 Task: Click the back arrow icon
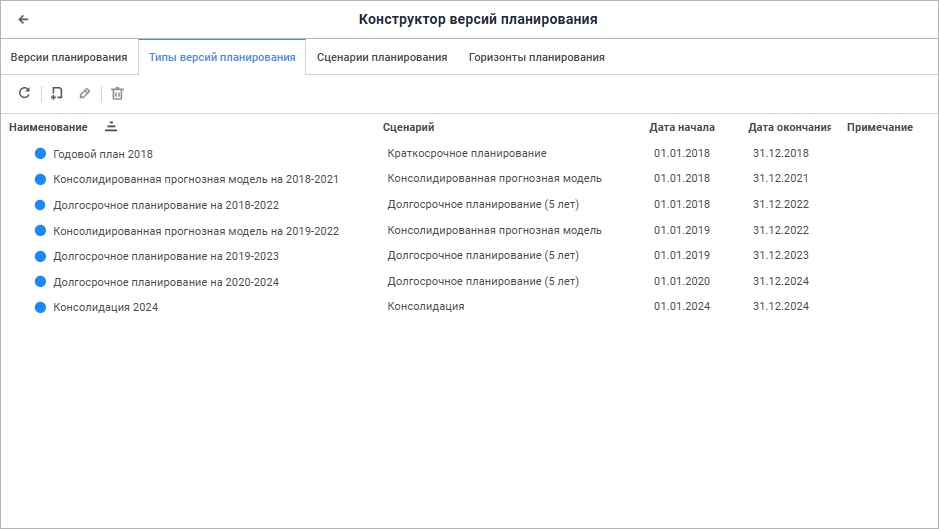tap(24, 19)
